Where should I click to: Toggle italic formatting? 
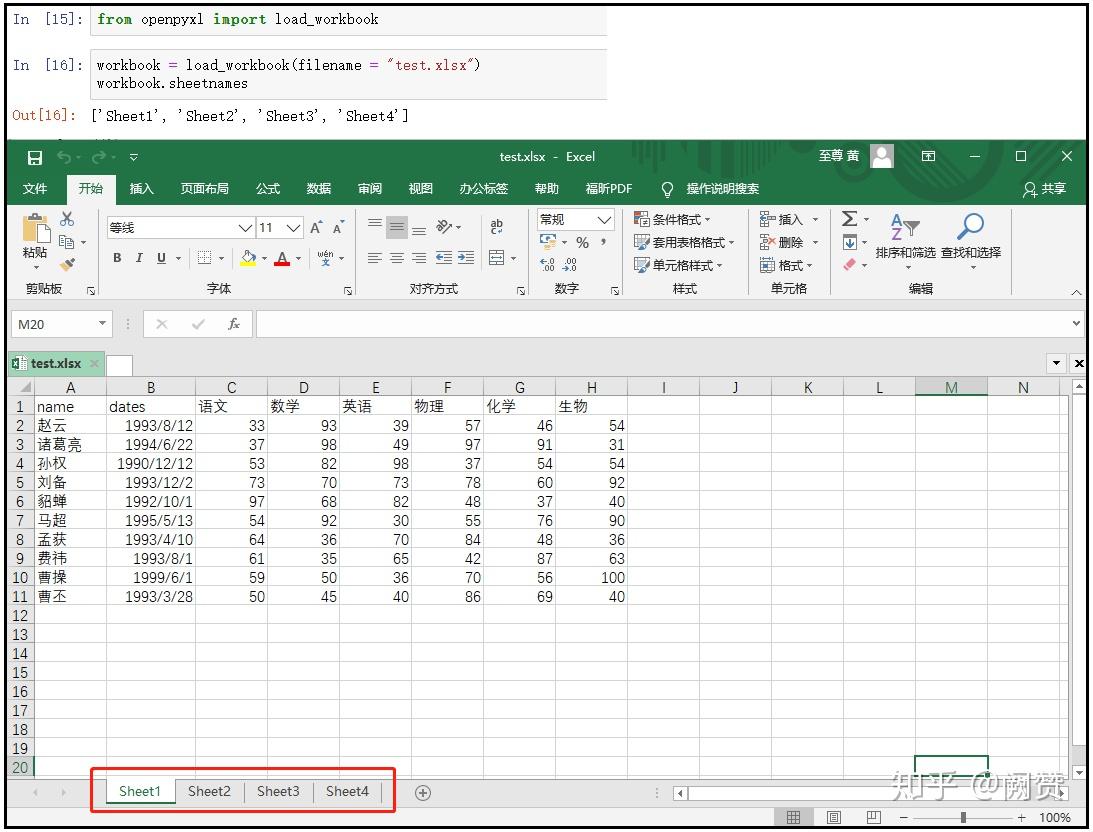(x=139, y=257)
